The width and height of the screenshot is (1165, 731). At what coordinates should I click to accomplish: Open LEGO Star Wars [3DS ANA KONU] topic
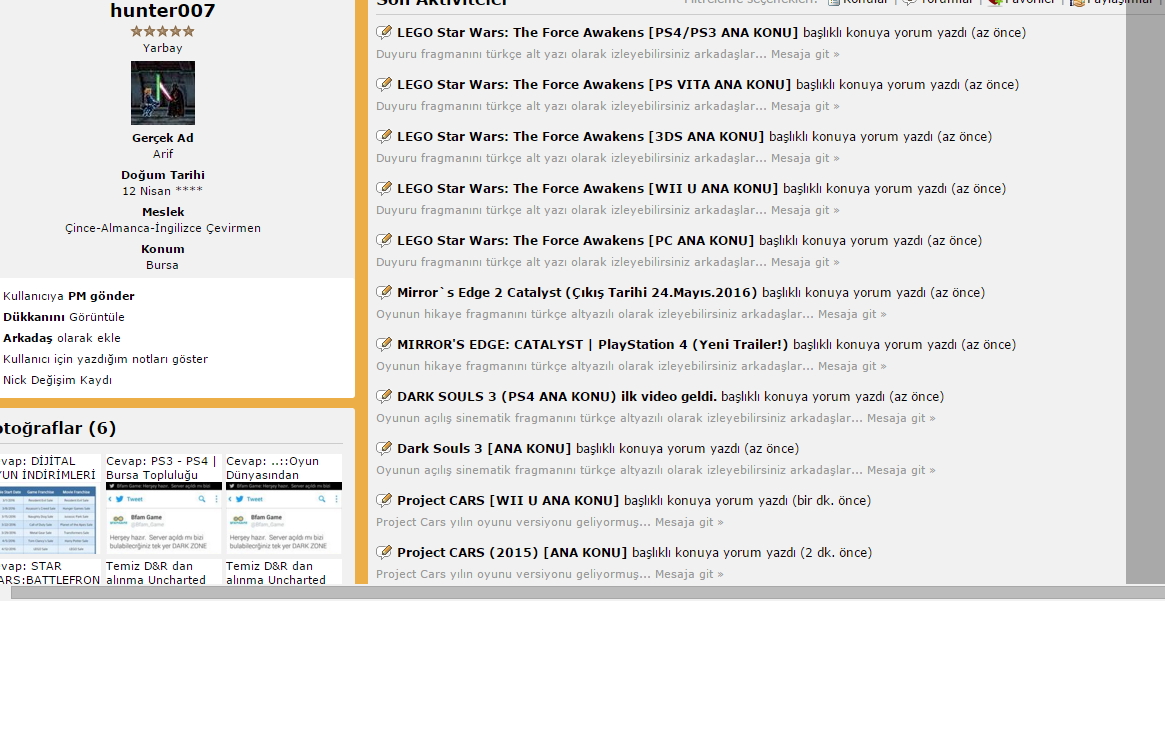pyautogui.click(x=580, y=137)
